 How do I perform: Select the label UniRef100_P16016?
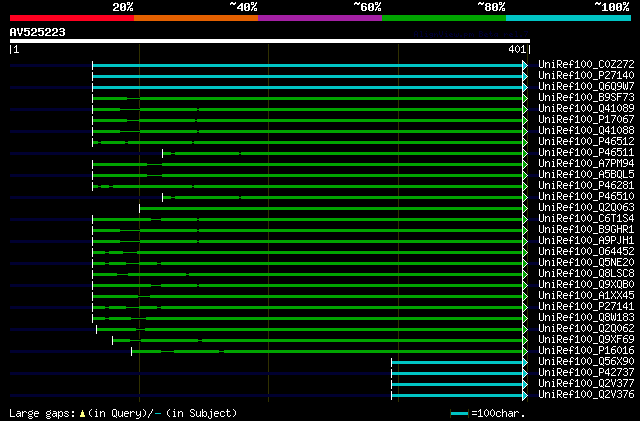(x=586, y=351)
